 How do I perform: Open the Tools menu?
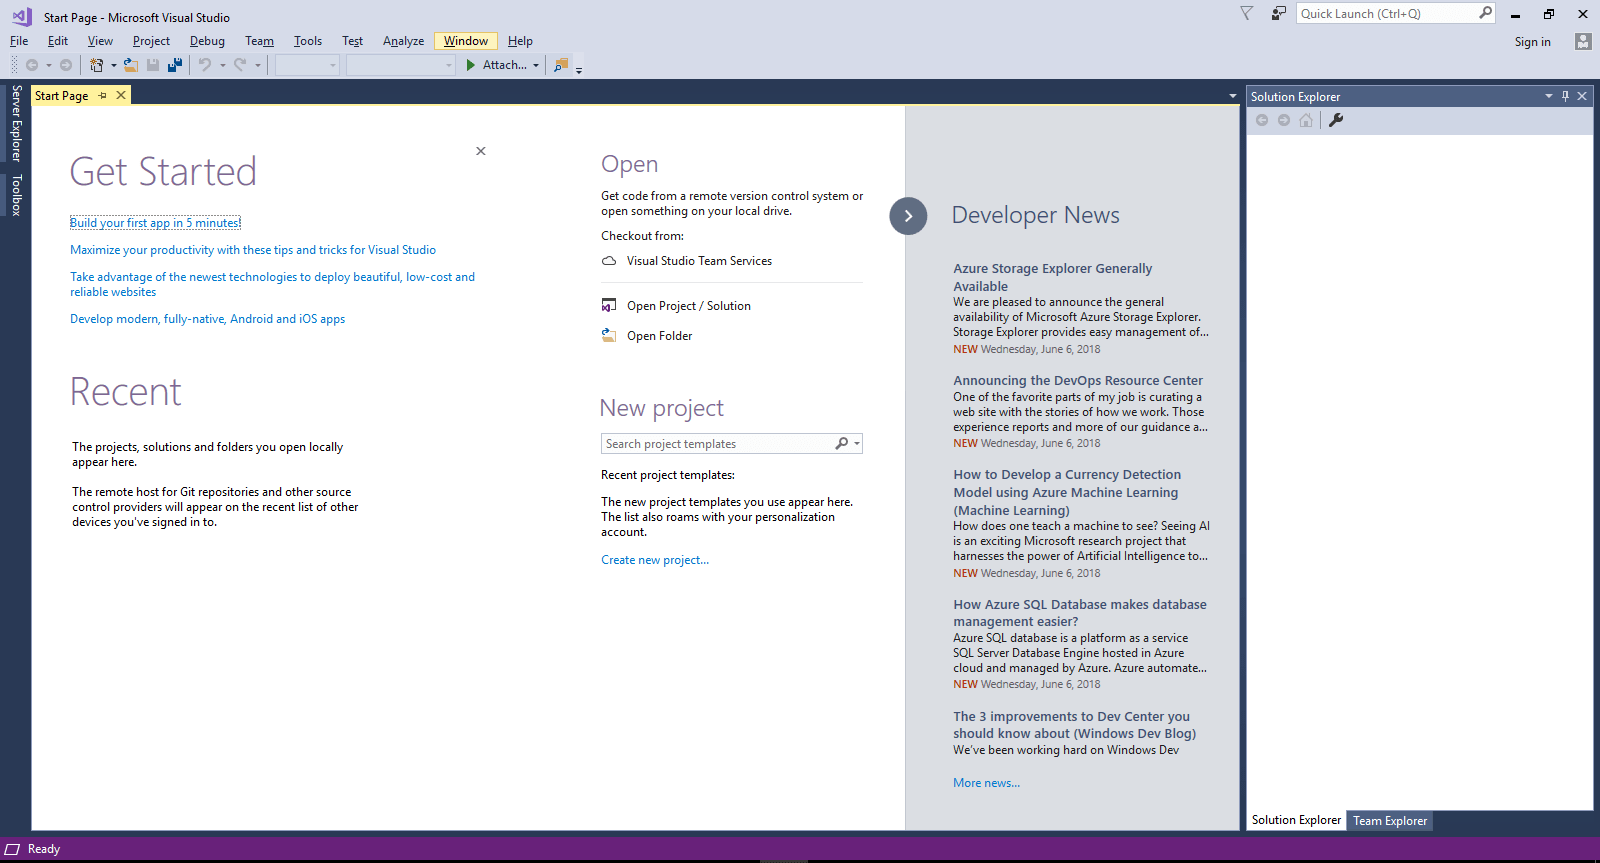(308, 41)
